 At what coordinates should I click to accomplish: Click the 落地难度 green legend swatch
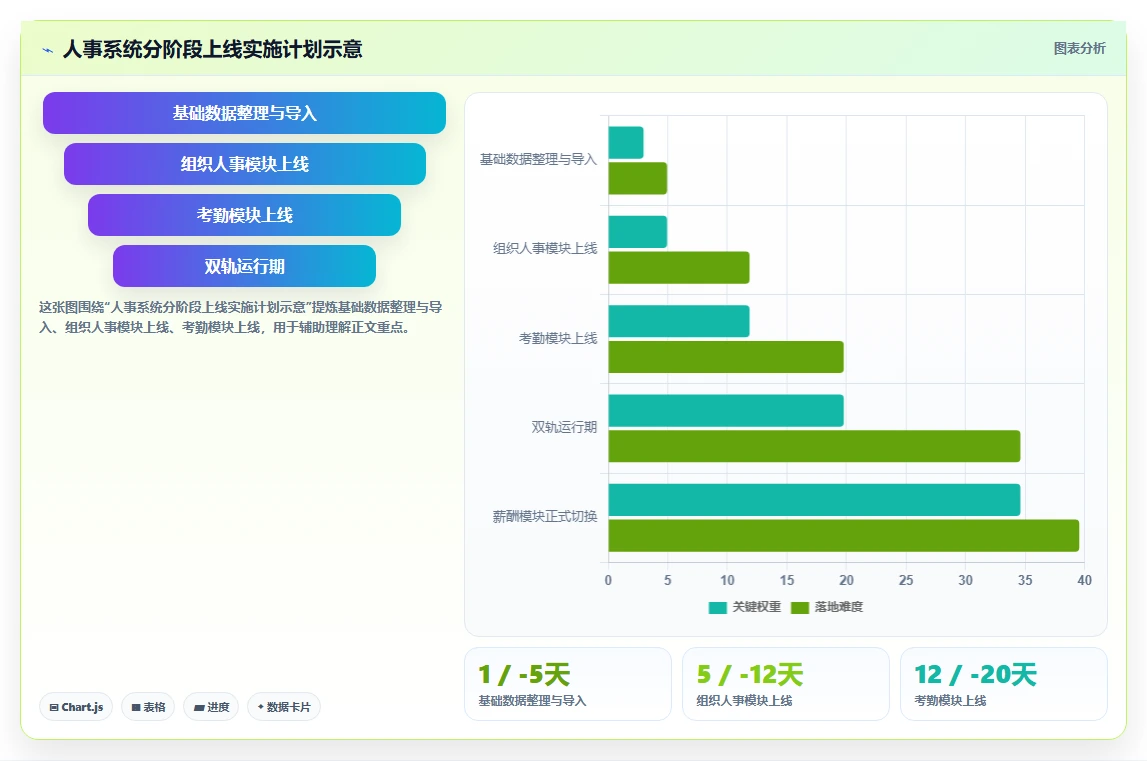(x=800, y=607)
